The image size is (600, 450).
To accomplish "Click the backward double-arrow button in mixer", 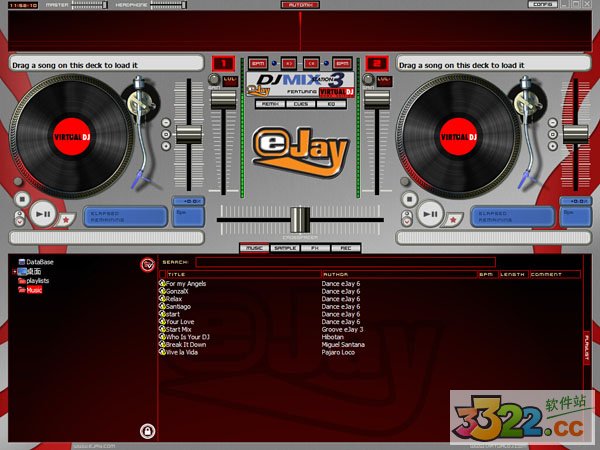I will 311,63.
